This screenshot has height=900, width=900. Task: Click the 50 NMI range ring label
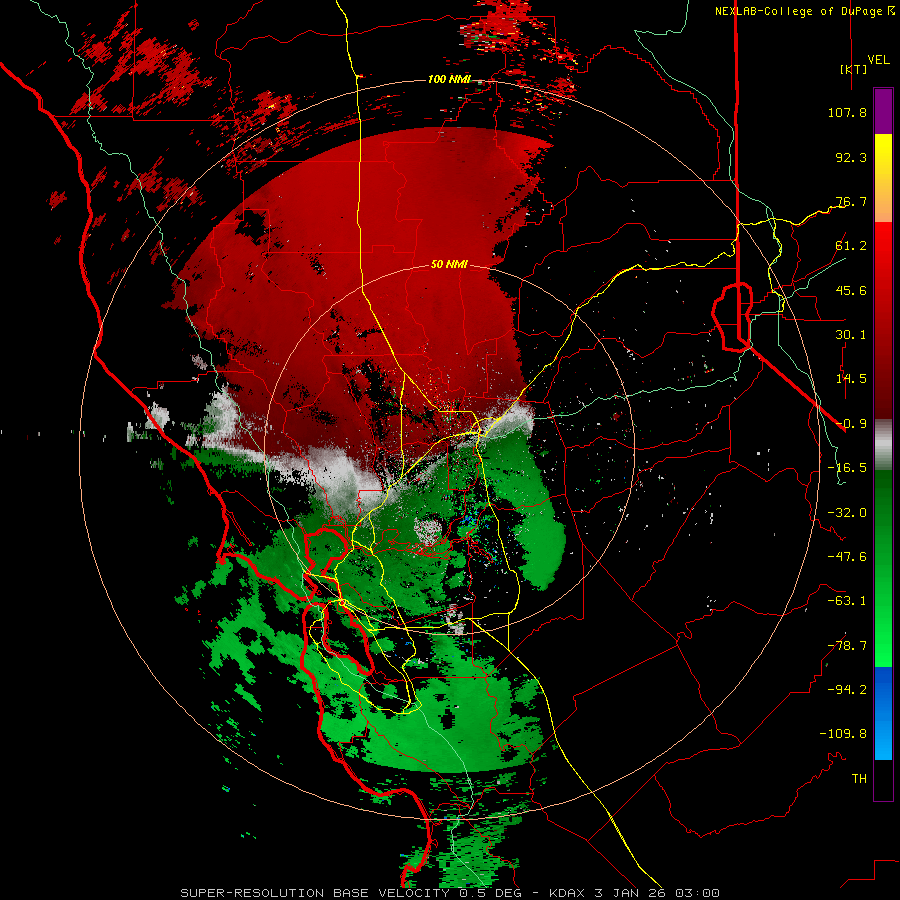point(449,264)
